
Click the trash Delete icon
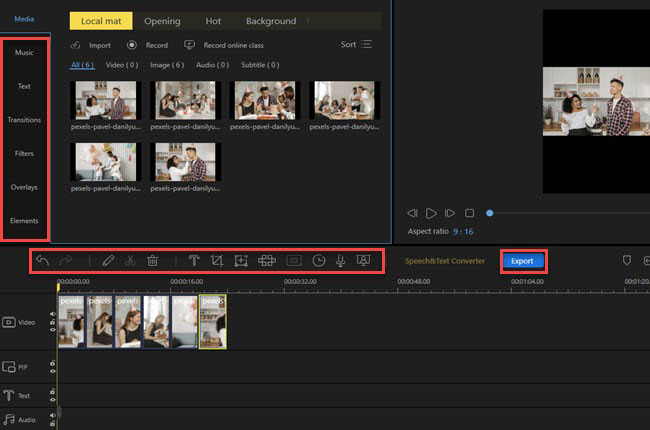point(152,260)
